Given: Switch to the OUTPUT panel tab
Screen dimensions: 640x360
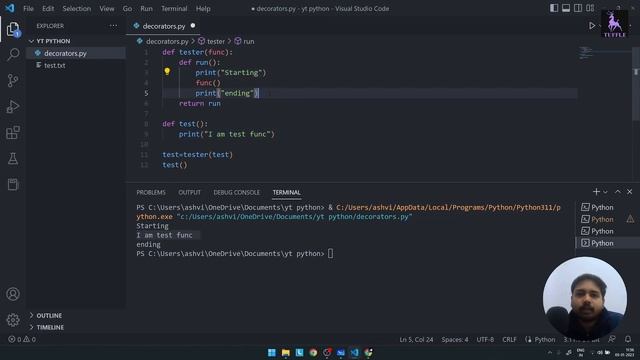Looking at the screenshot, I should 189,192.
